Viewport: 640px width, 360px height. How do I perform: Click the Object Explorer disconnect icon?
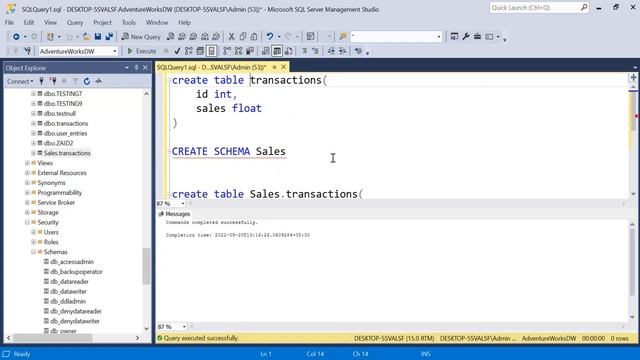[x=53, y=81]
